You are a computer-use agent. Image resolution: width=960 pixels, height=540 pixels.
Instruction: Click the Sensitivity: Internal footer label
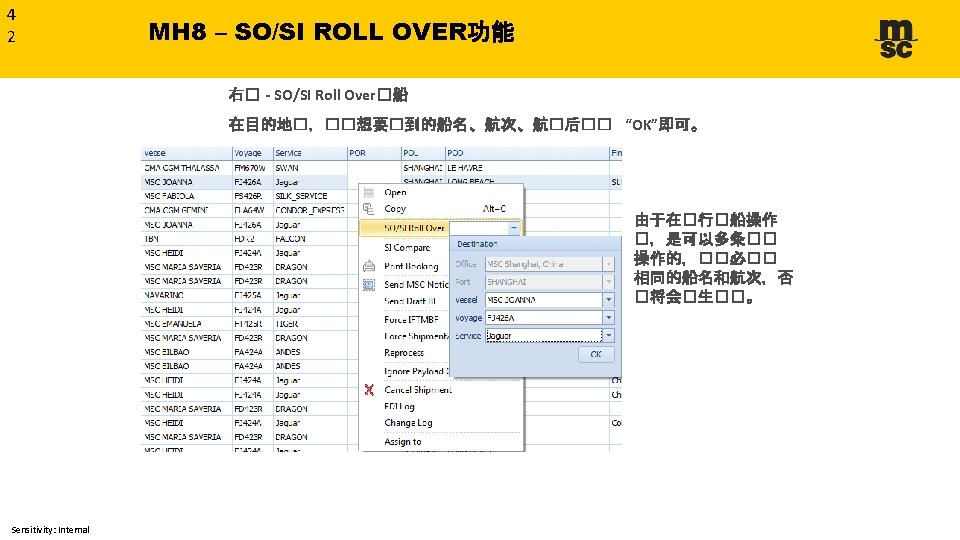click(50, 530)
